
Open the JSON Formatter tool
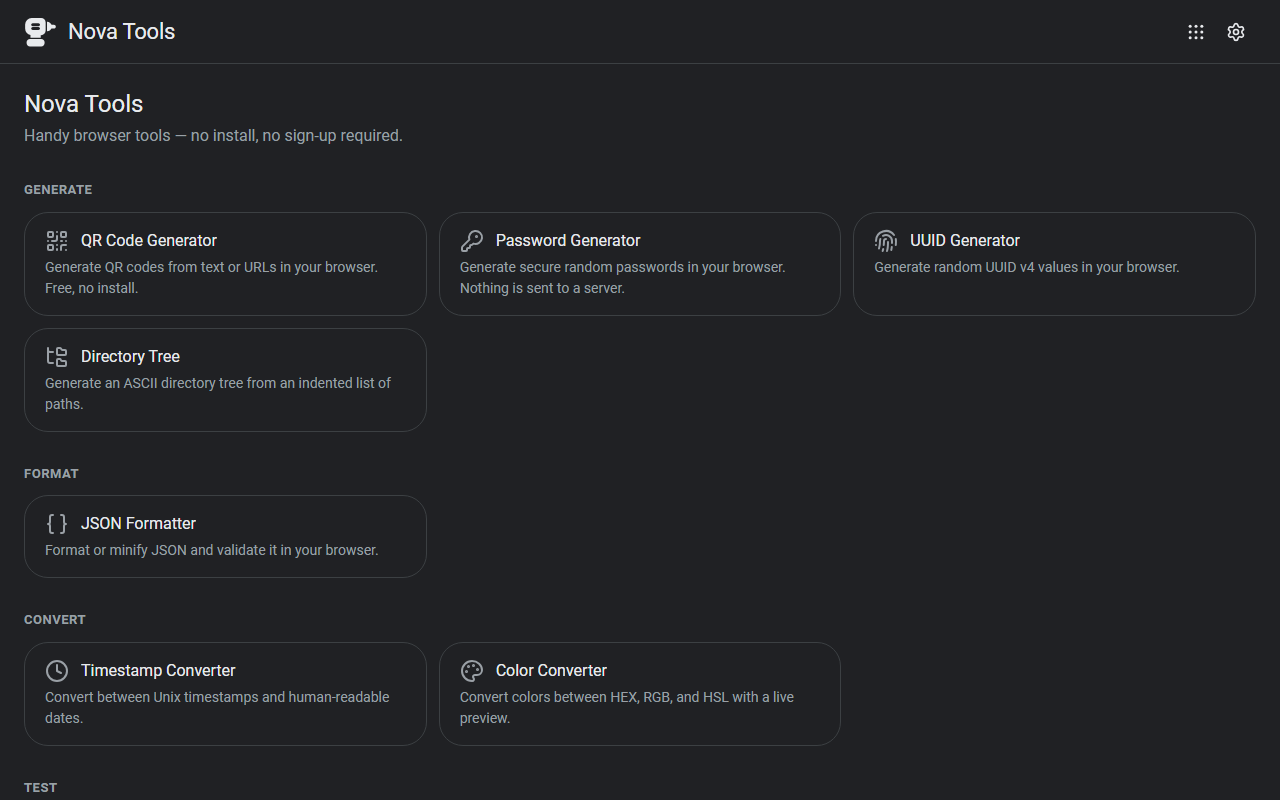225,536
